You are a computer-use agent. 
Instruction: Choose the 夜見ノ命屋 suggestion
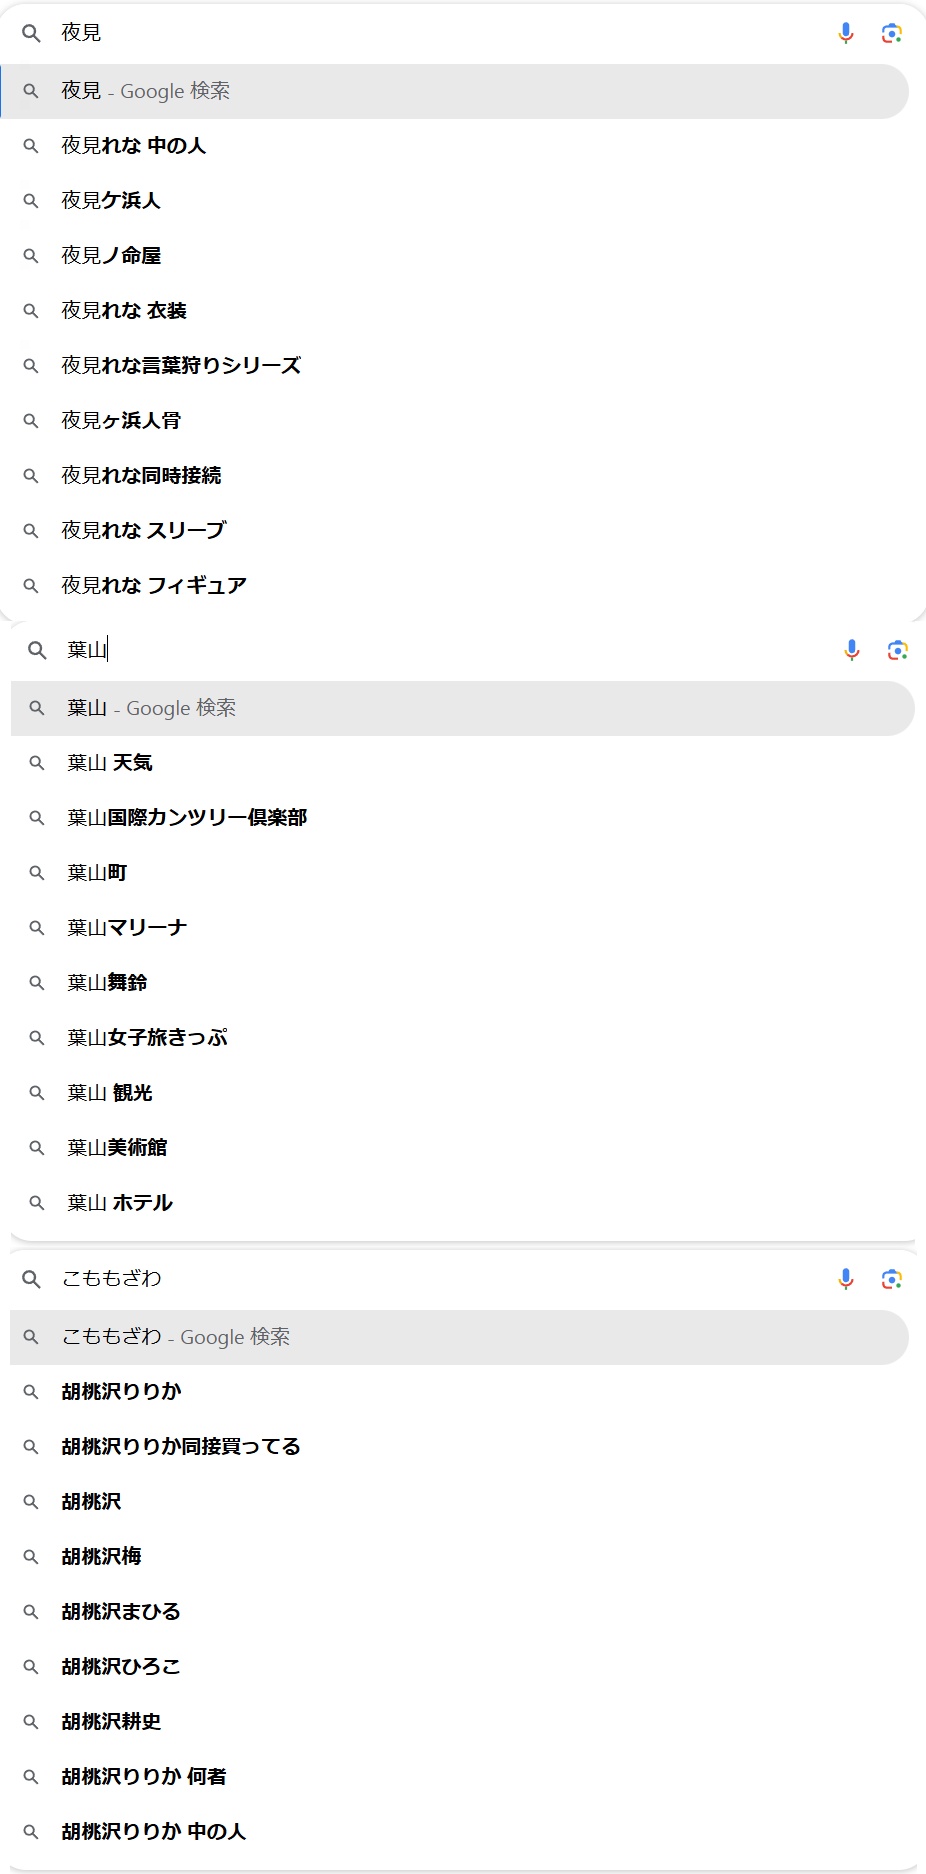click(111, 256)
